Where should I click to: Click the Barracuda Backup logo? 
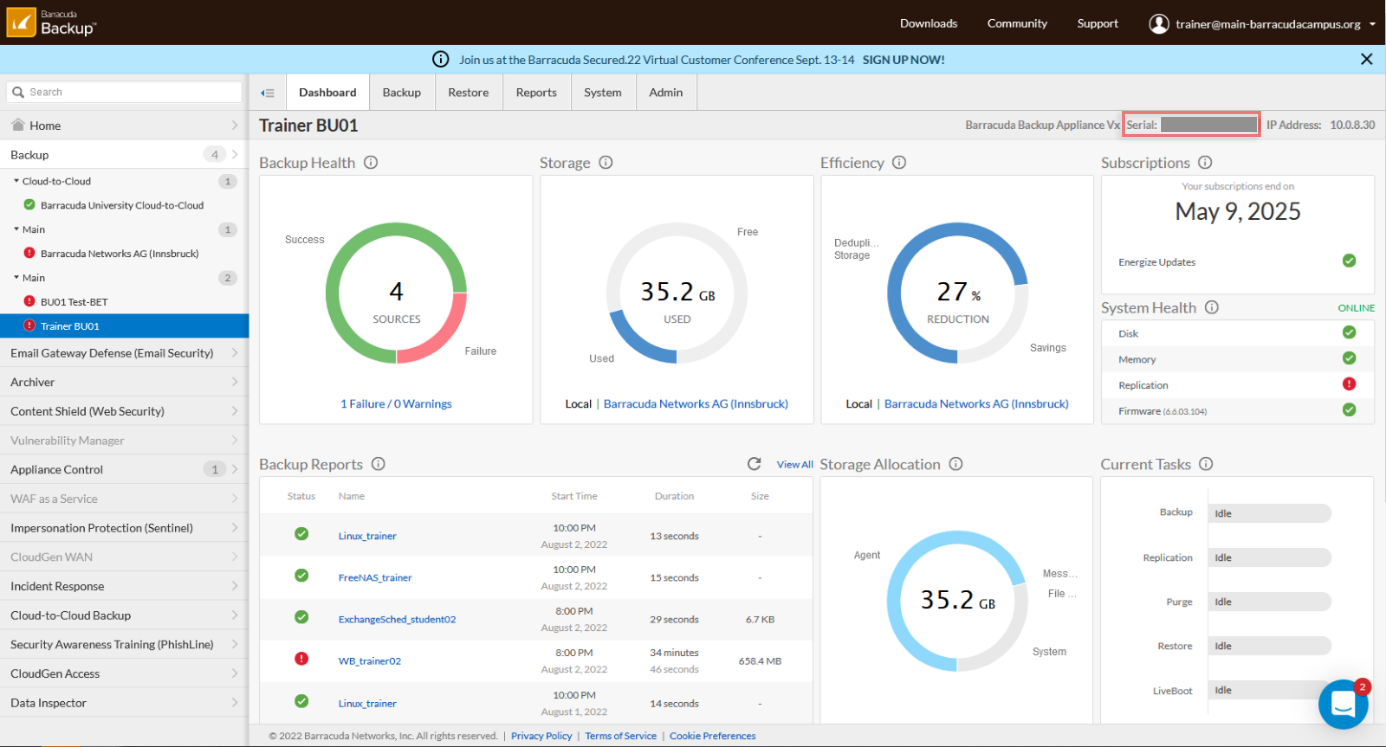click(x=52, y=22)
